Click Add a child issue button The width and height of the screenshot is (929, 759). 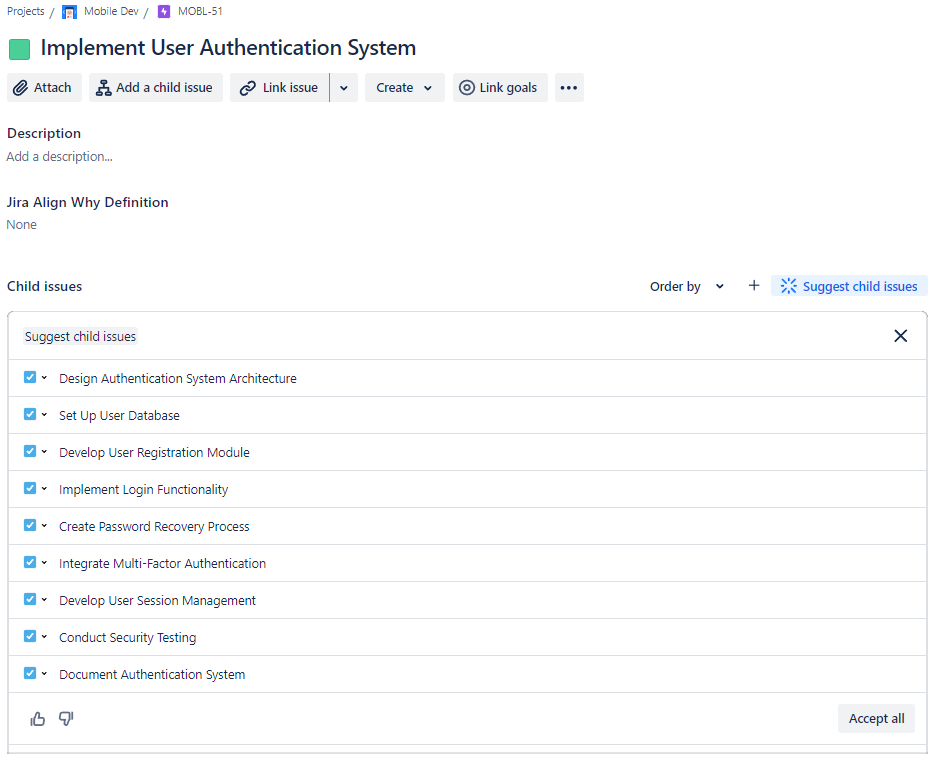[155, 88]
